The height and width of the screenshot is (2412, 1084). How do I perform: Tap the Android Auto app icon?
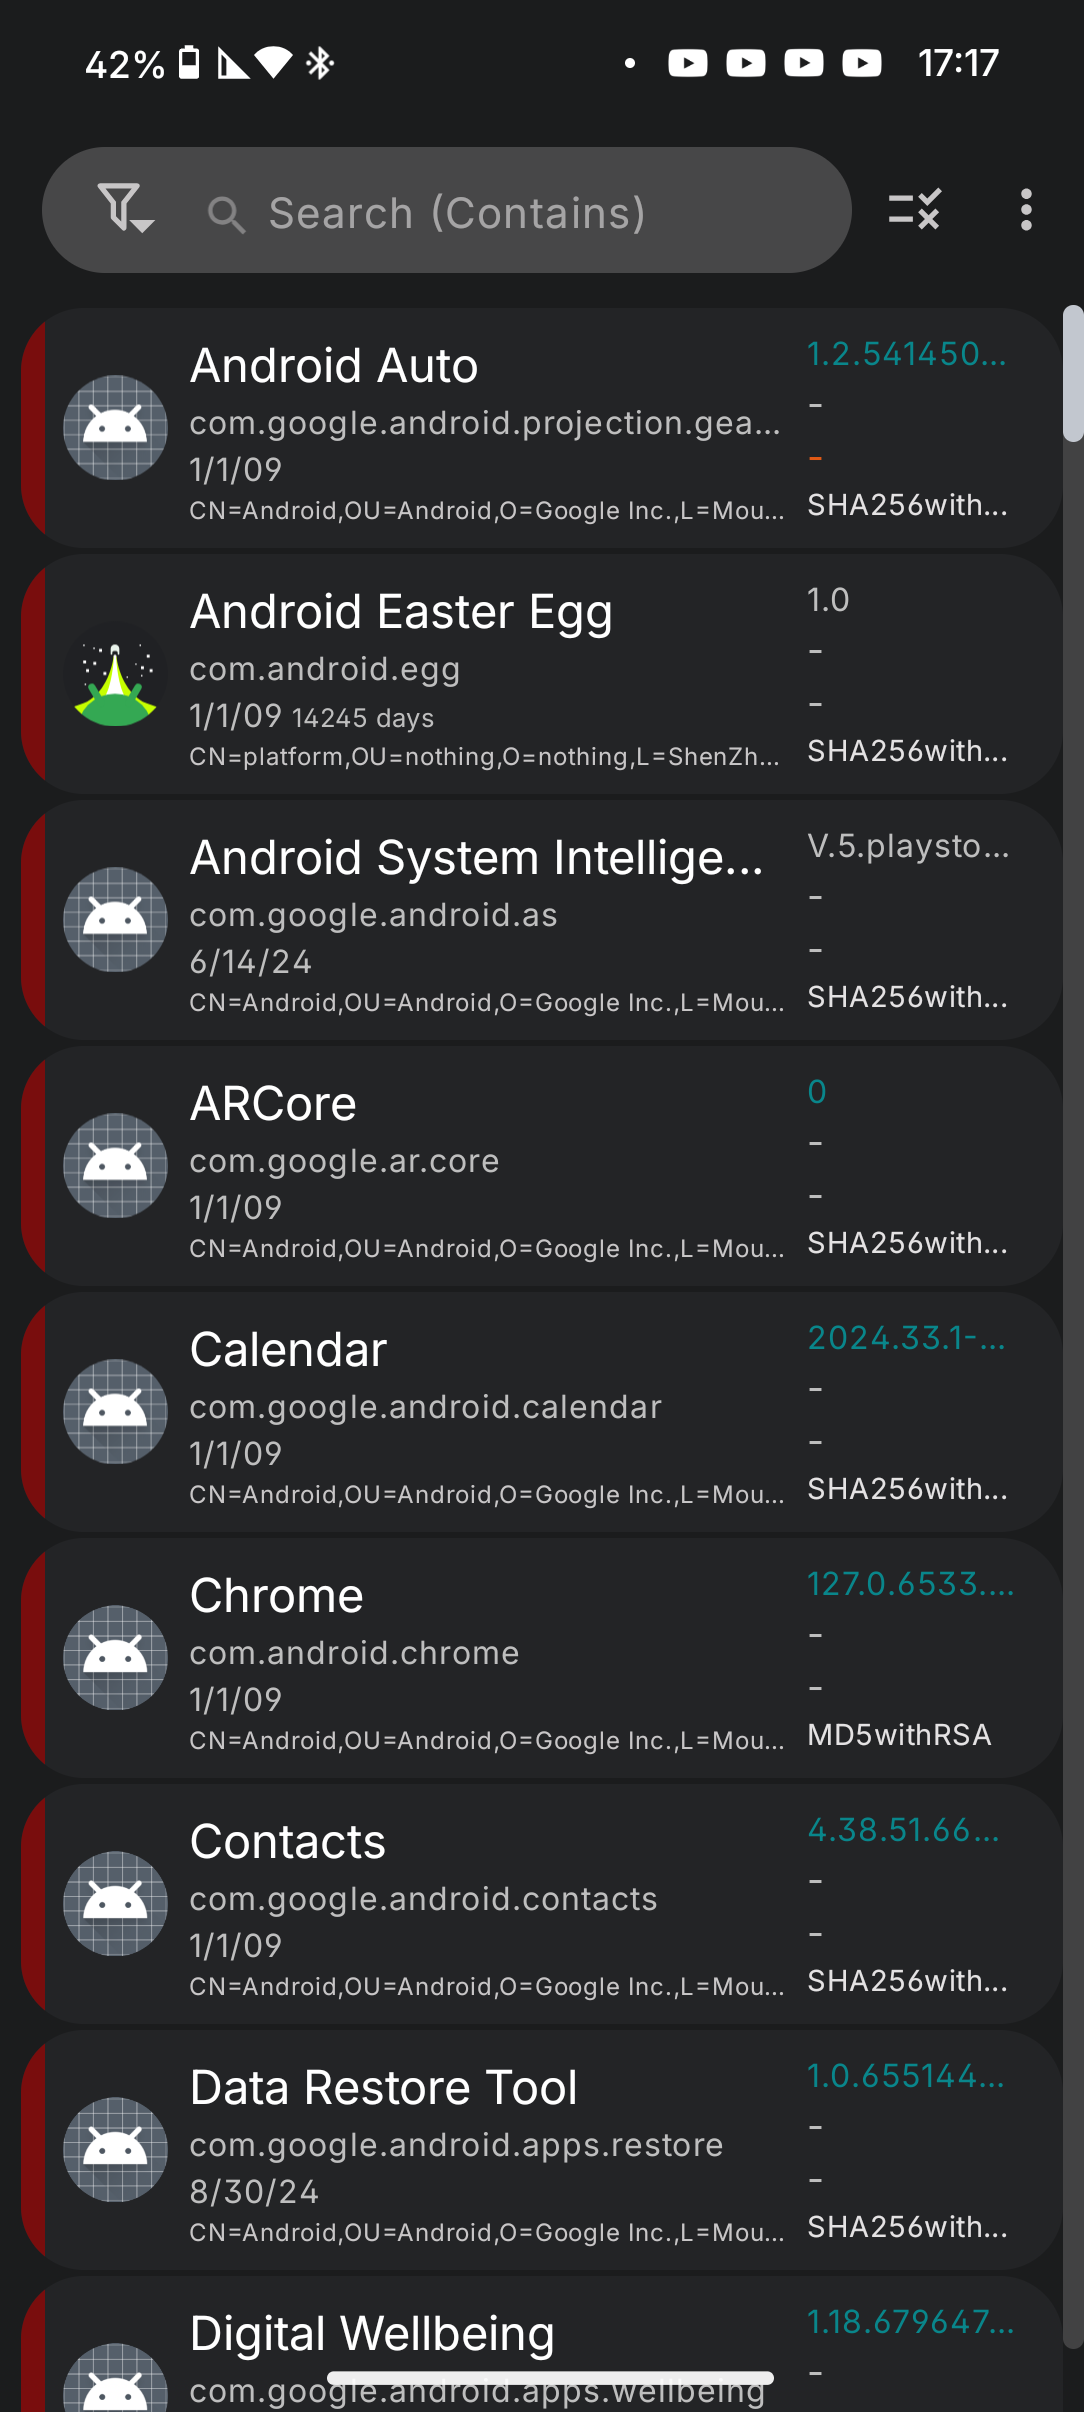point(116,428)
